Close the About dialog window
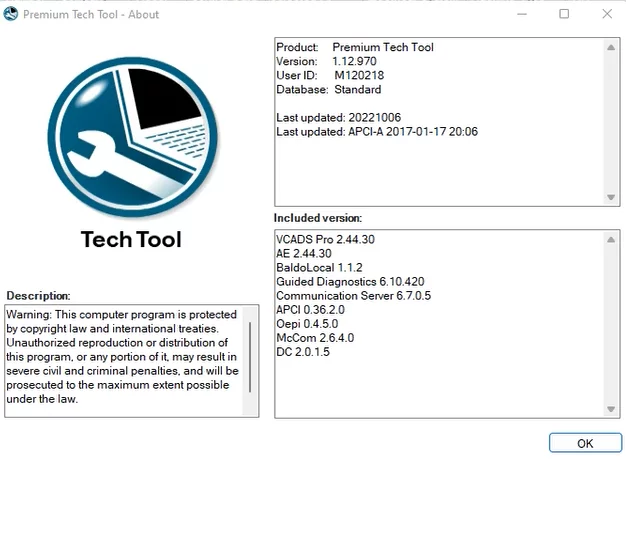 607,14
